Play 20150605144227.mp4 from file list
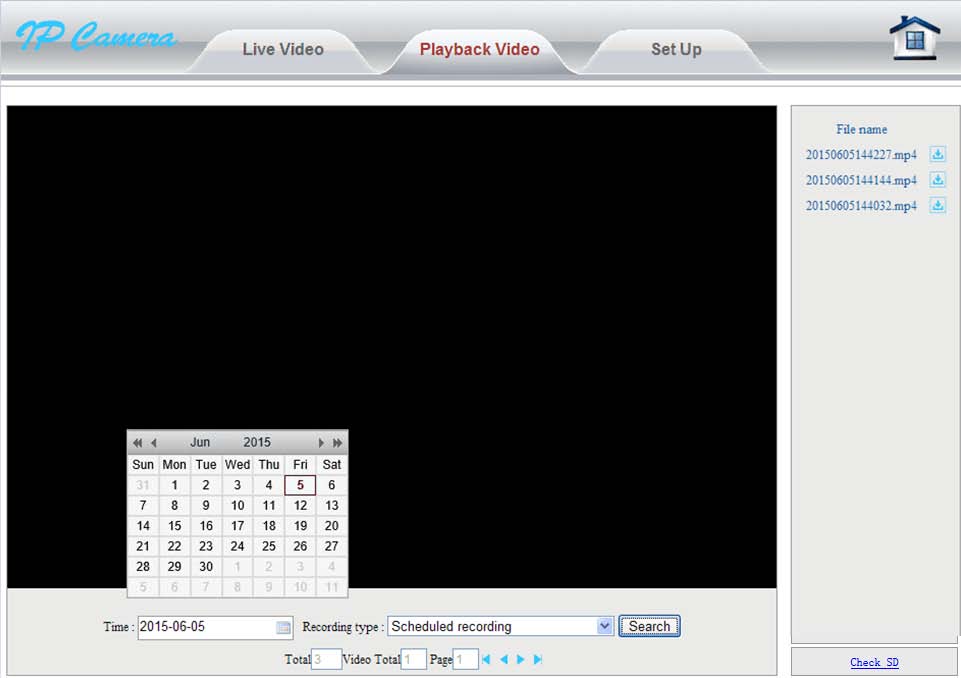This screenshot has height=678, width=961. click(861, 154)
